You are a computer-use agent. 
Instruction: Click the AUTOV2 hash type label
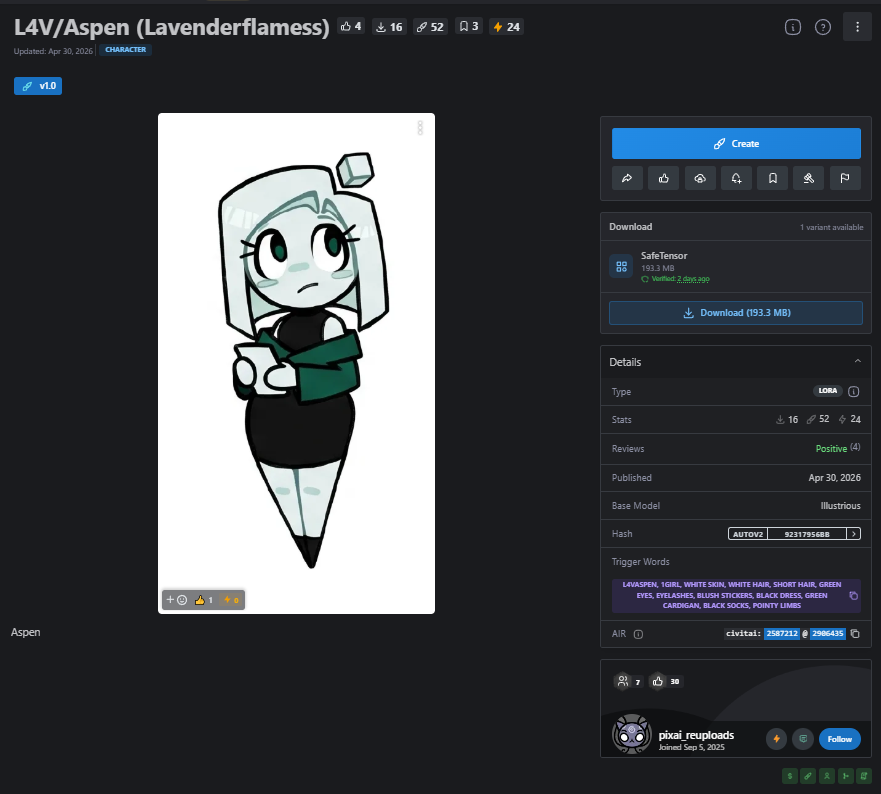click(748, 534)
